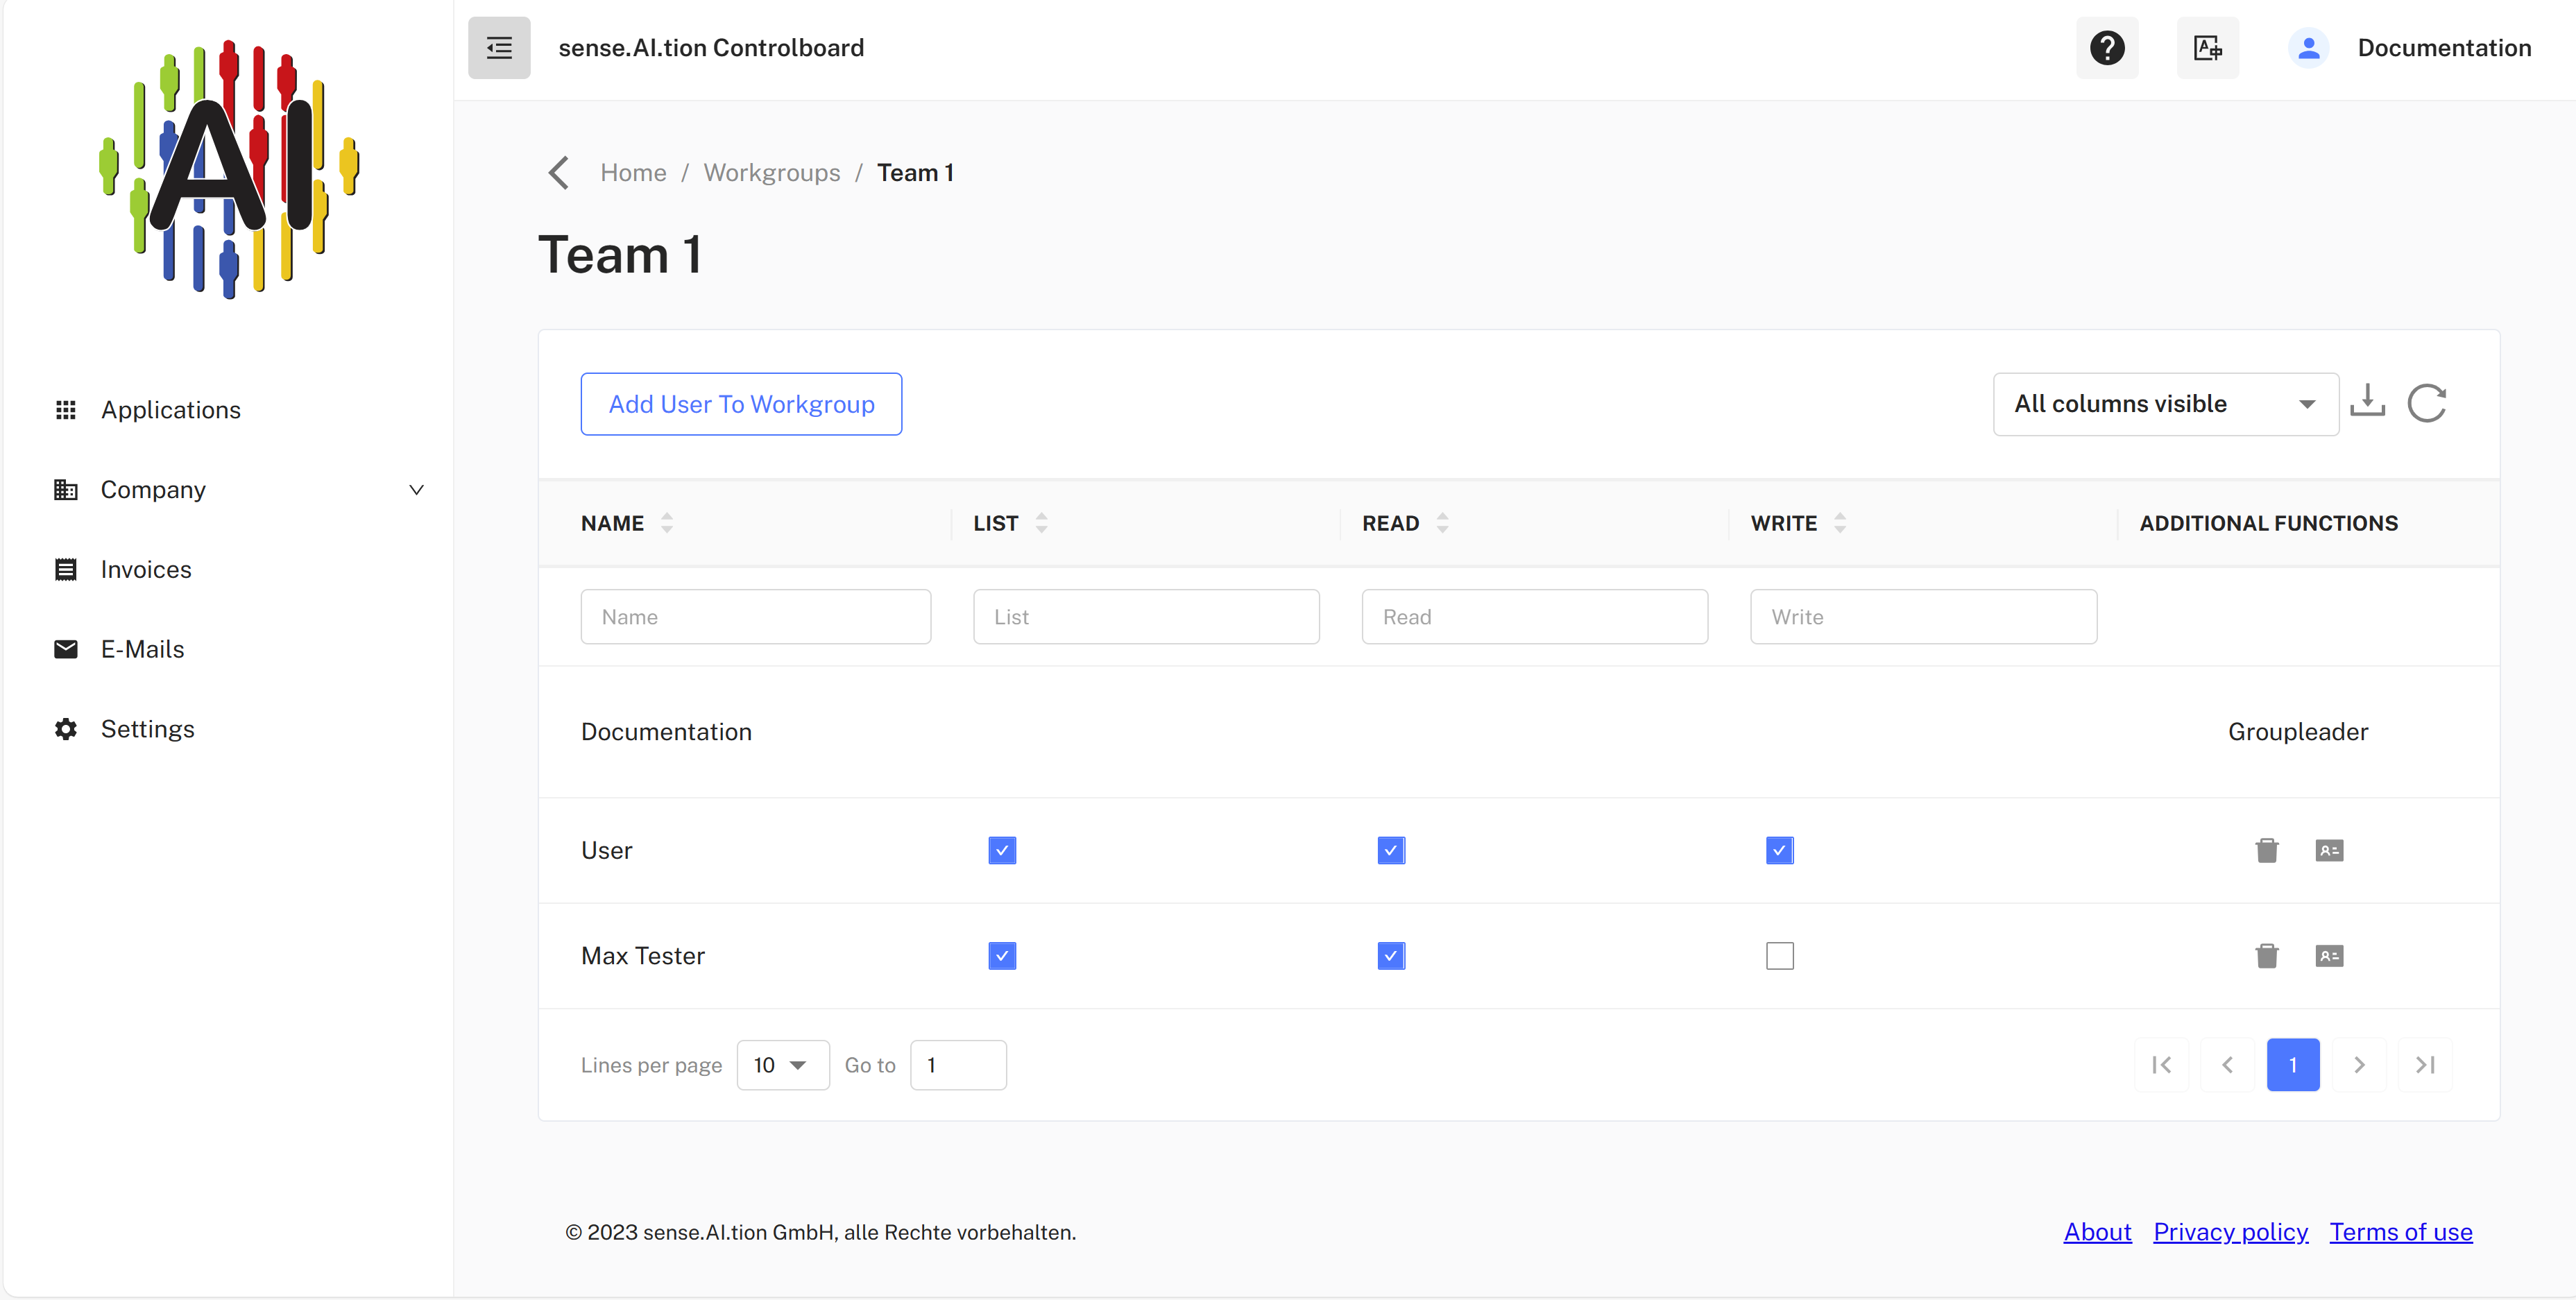Open the Terms of use link
This screenshot has height=1300, width=2576.
click(x=2400, y=1232)
